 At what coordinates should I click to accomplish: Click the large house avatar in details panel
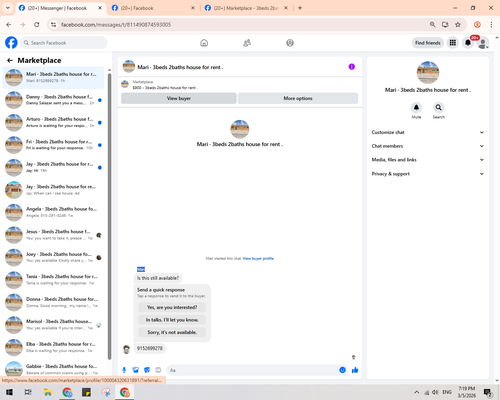coord(428,72)
